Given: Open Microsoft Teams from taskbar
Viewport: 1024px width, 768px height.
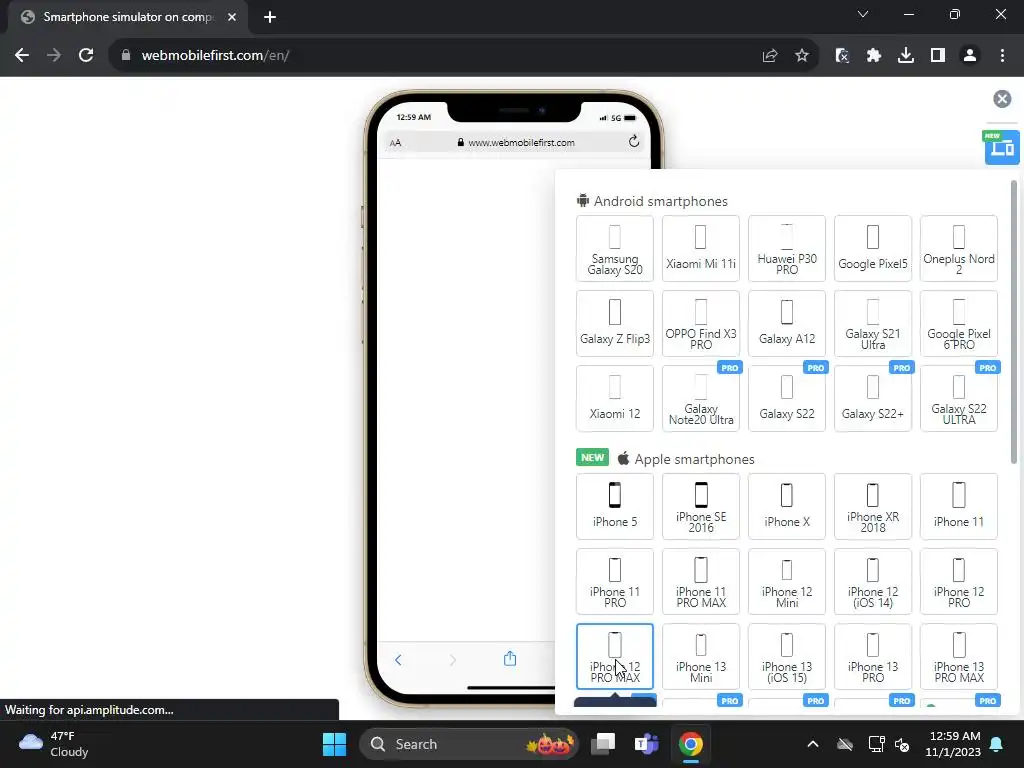Looking at the screenshot, I should [647, 744].
